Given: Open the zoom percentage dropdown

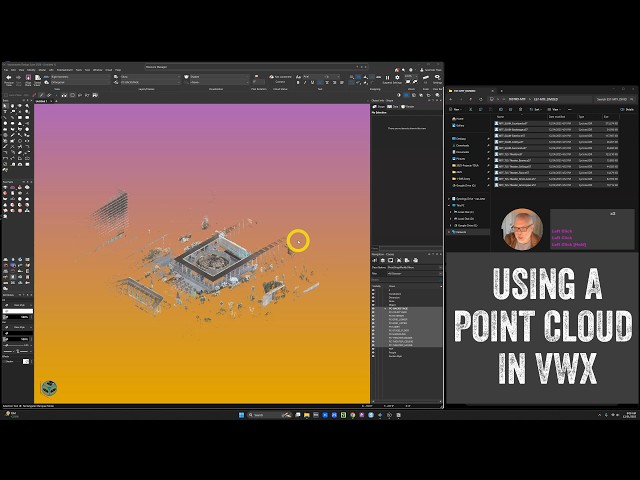Looking at the screenshot, I should click(409, 76).
